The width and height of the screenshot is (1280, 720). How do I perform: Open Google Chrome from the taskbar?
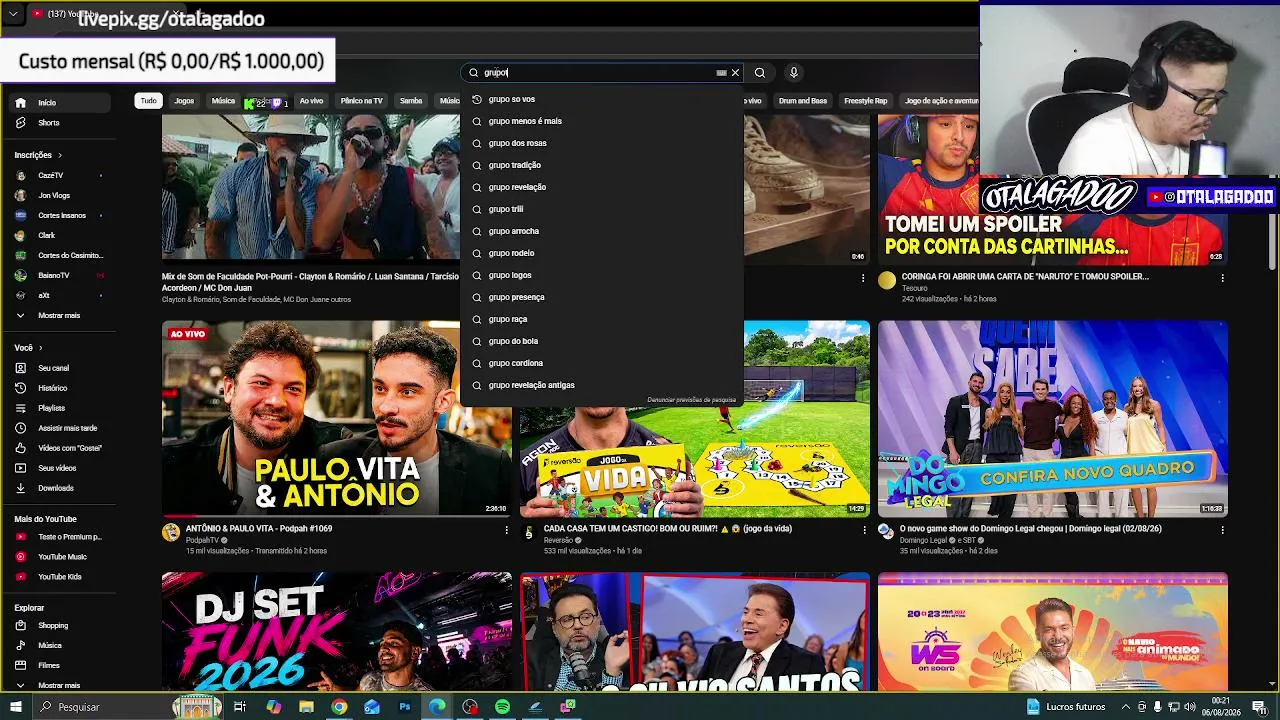pos(339,707)
